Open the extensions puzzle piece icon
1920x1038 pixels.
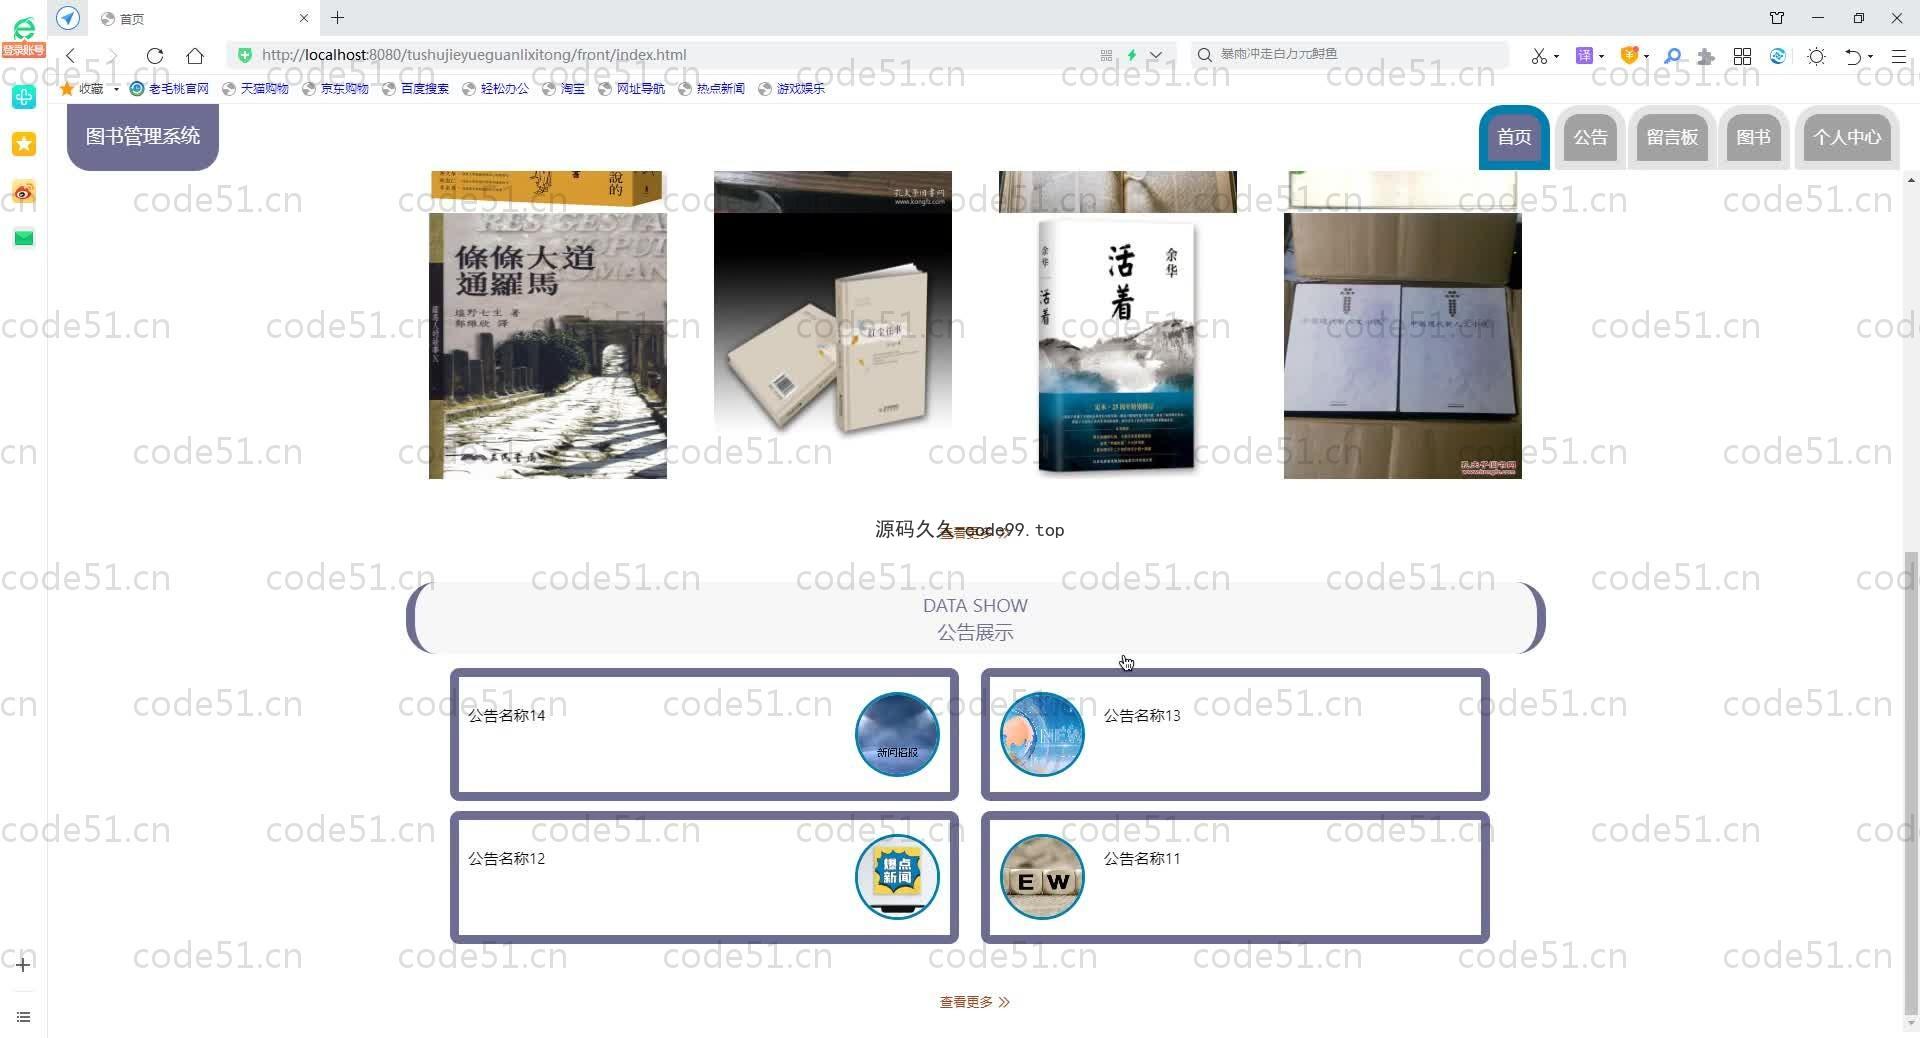pos(1706,56)
